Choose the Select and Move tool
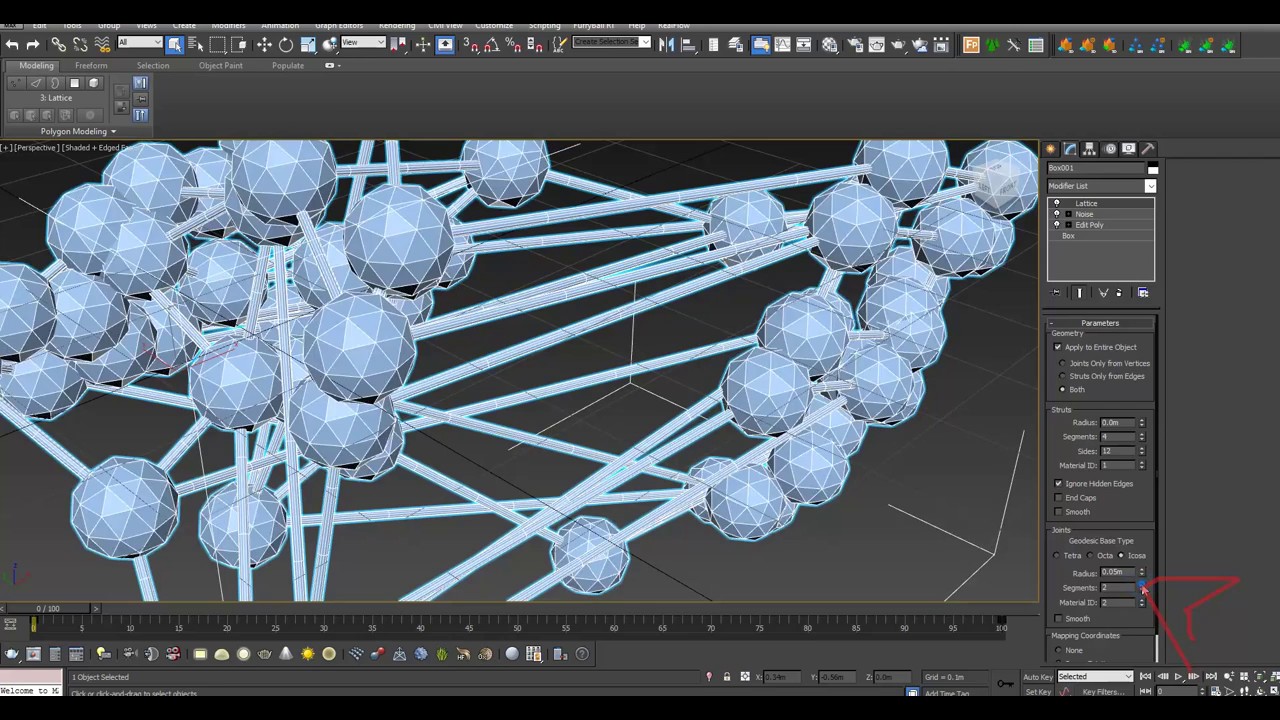 (x=264, y=45)
